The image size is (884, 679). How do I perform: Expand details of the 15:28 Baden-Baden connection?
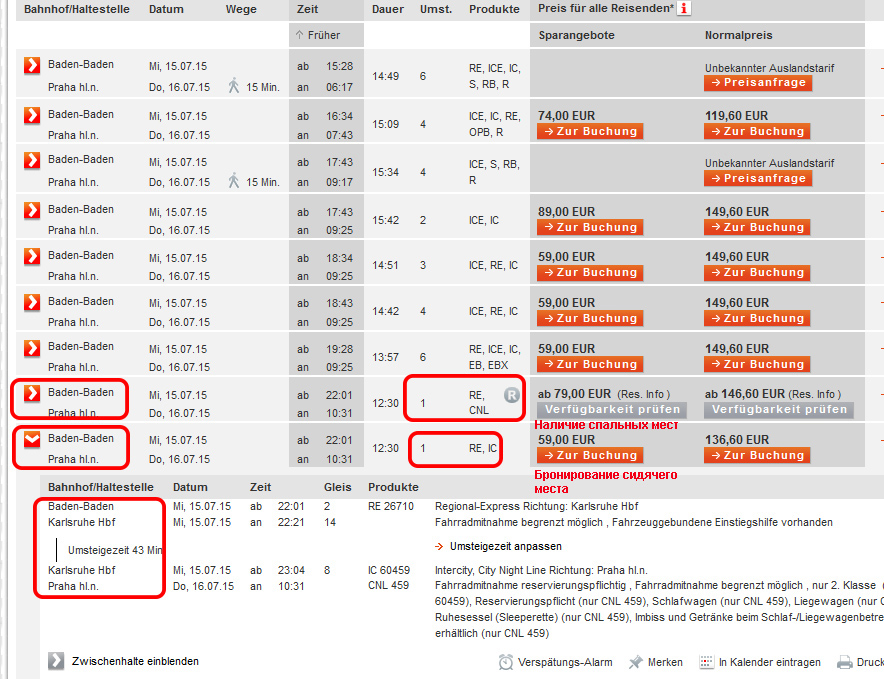click(32, 65)
